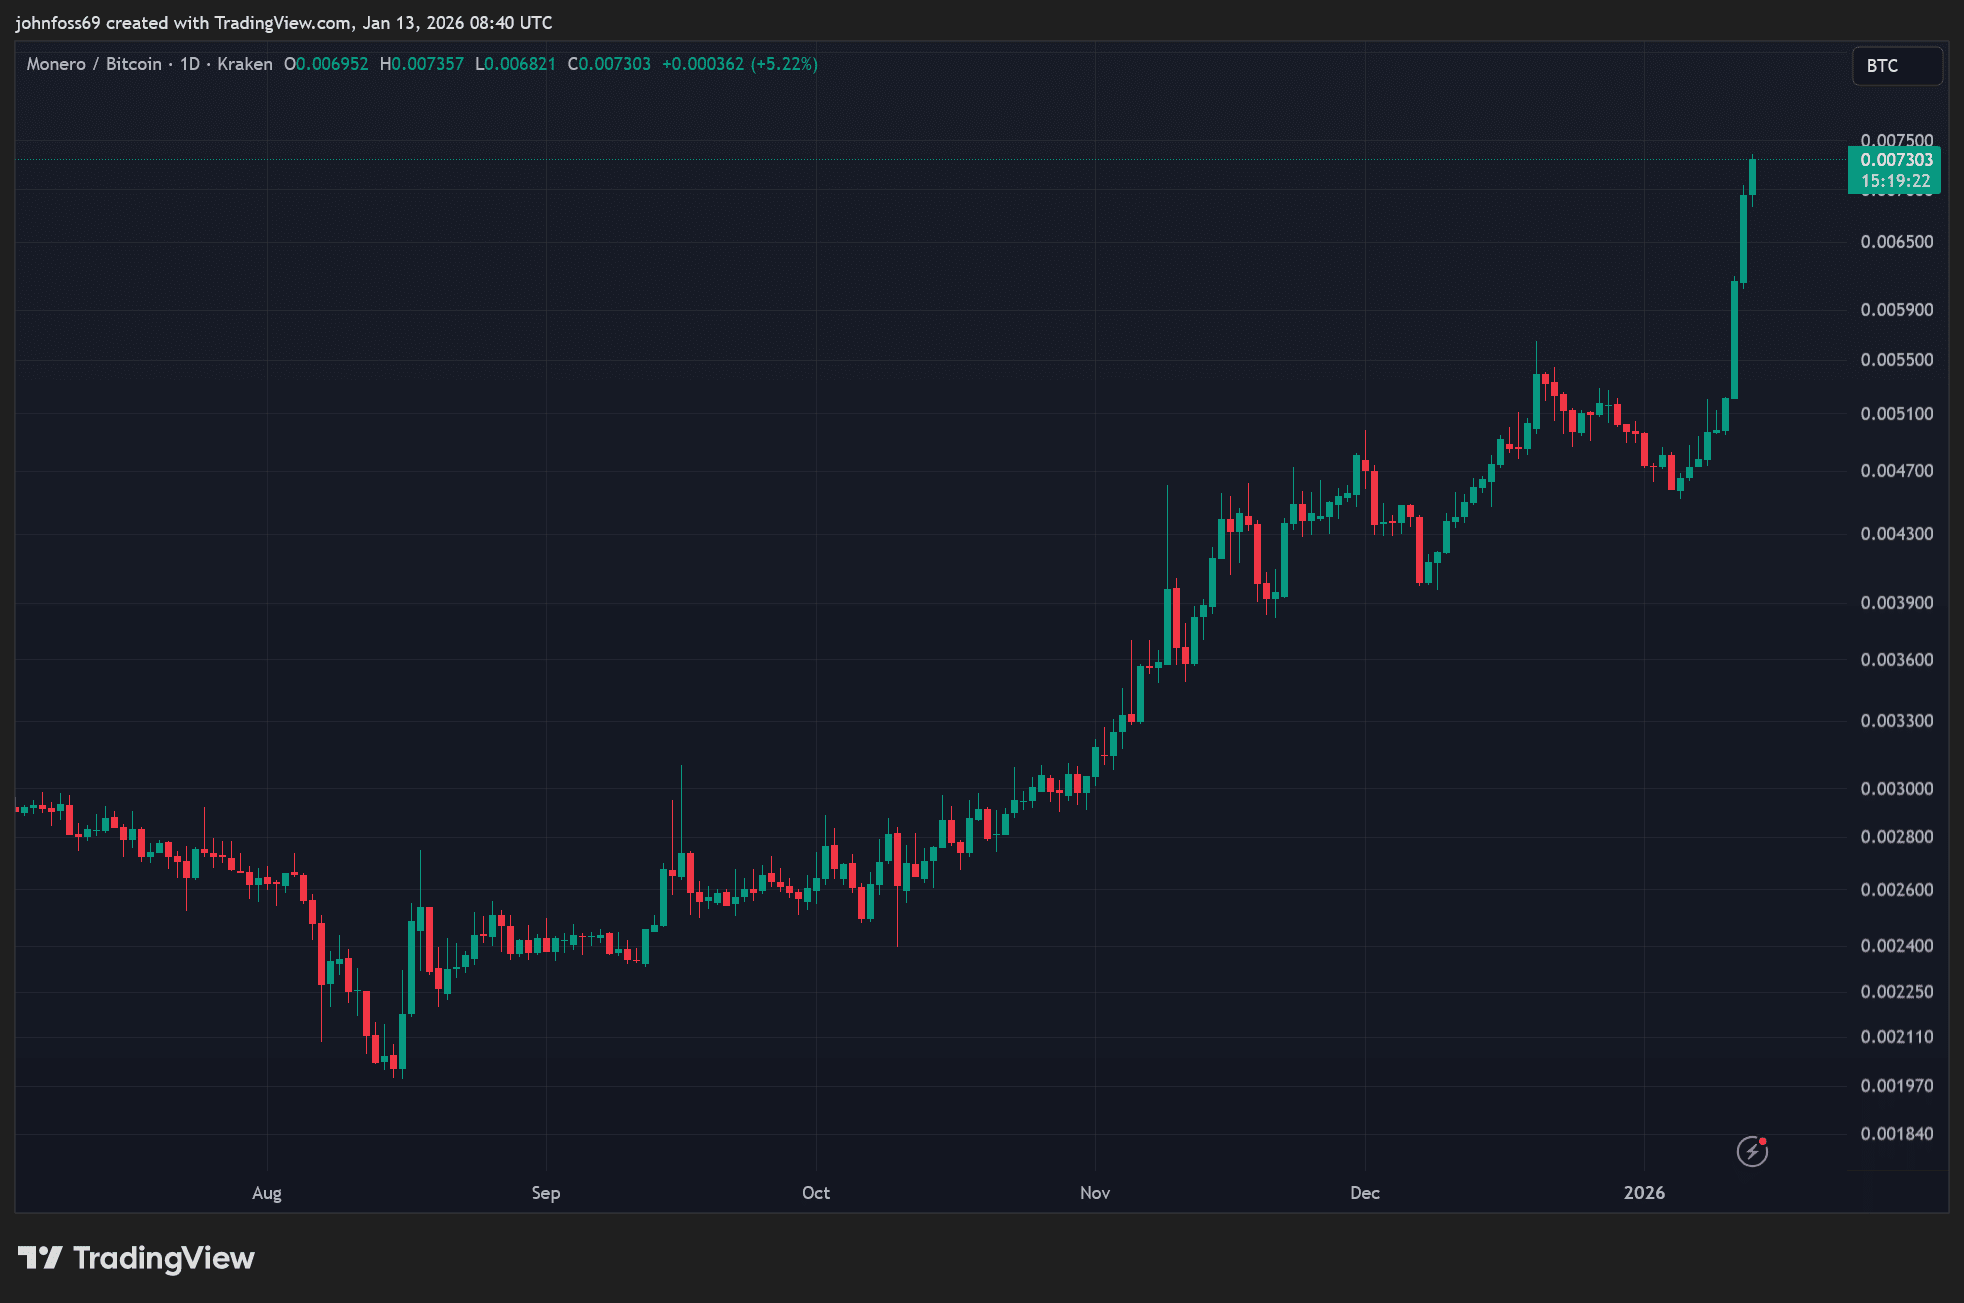The image size is (1964, 1303).
Task: Click the Nov label on time axis
Action: (x=1095, y=1193)
